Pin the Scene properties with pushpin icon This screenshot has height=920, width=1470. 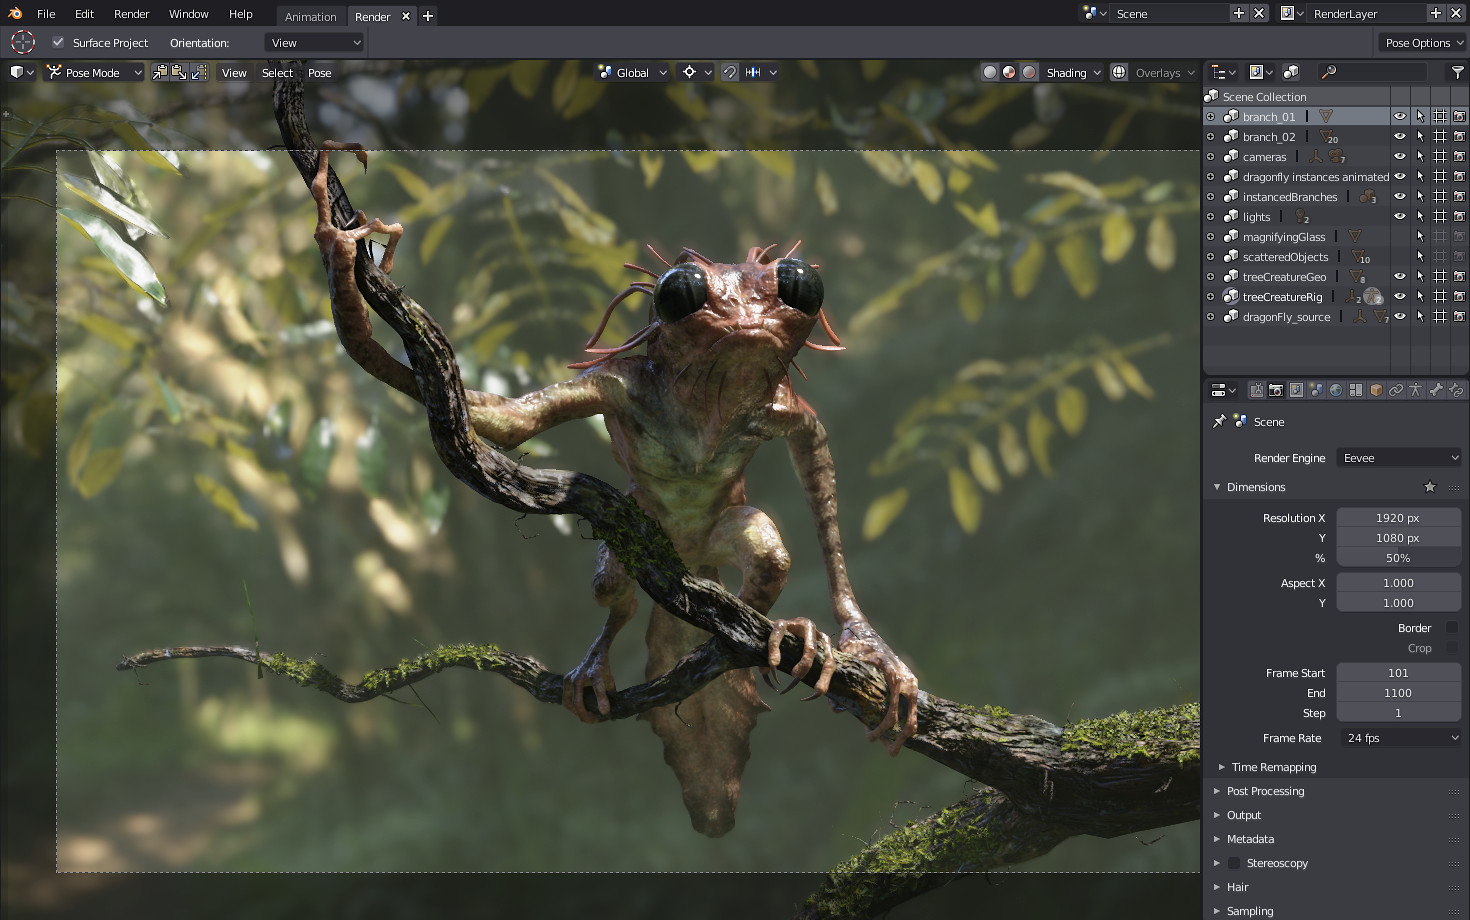point(1219,422)
